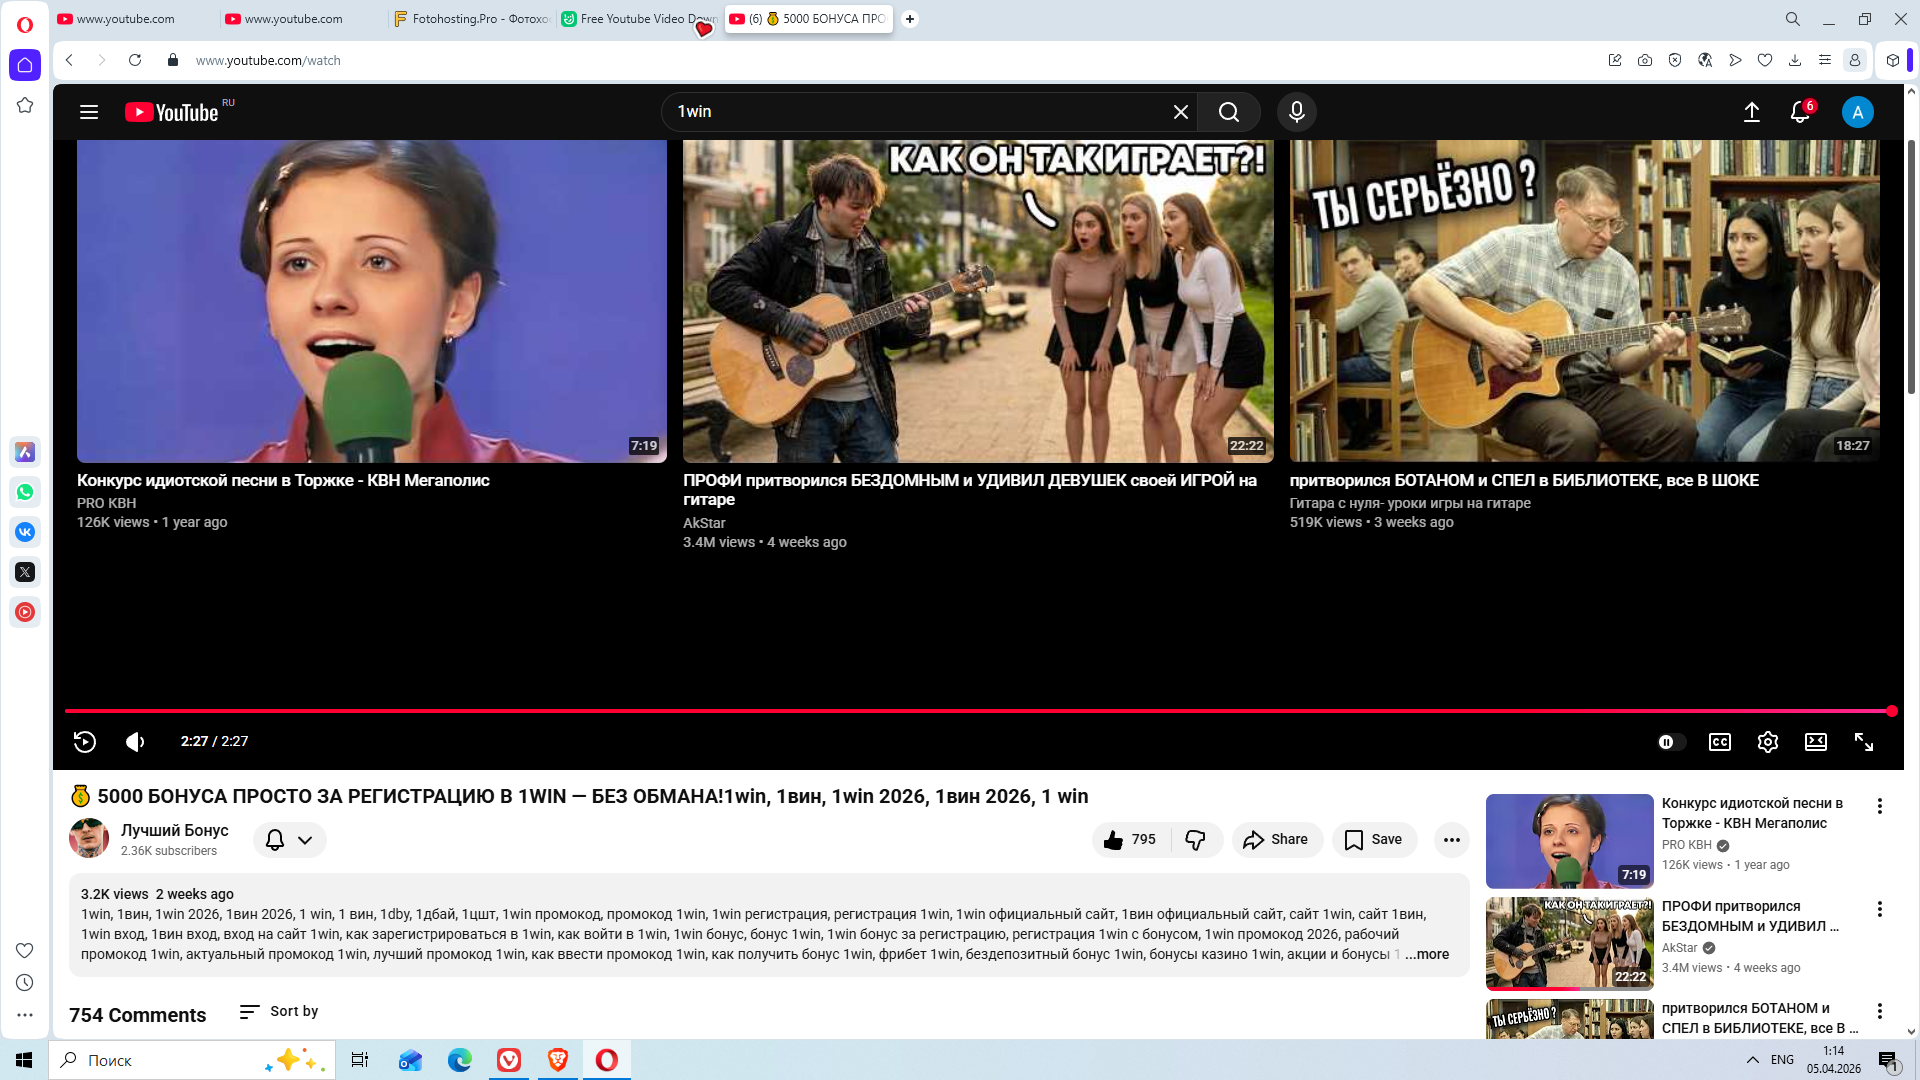Open video player settings gear
This screenshot has height=1080, width=1920.
(x=1767, y=741)
